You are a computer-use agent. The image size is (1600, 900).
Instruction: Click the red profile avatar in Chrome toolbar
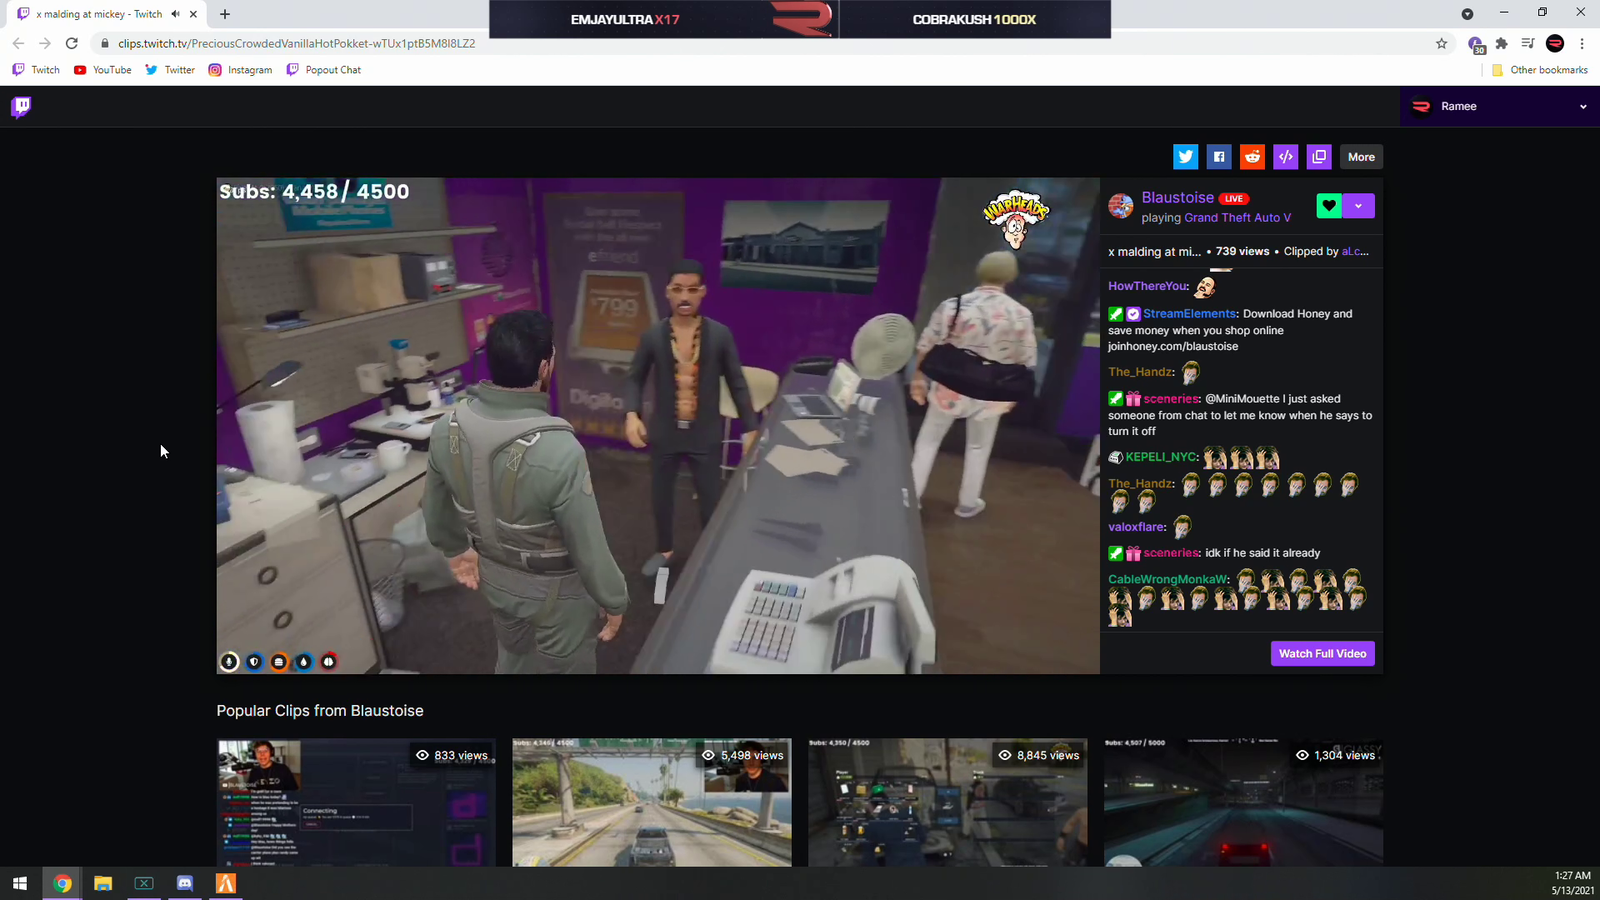coord(1555,43)
